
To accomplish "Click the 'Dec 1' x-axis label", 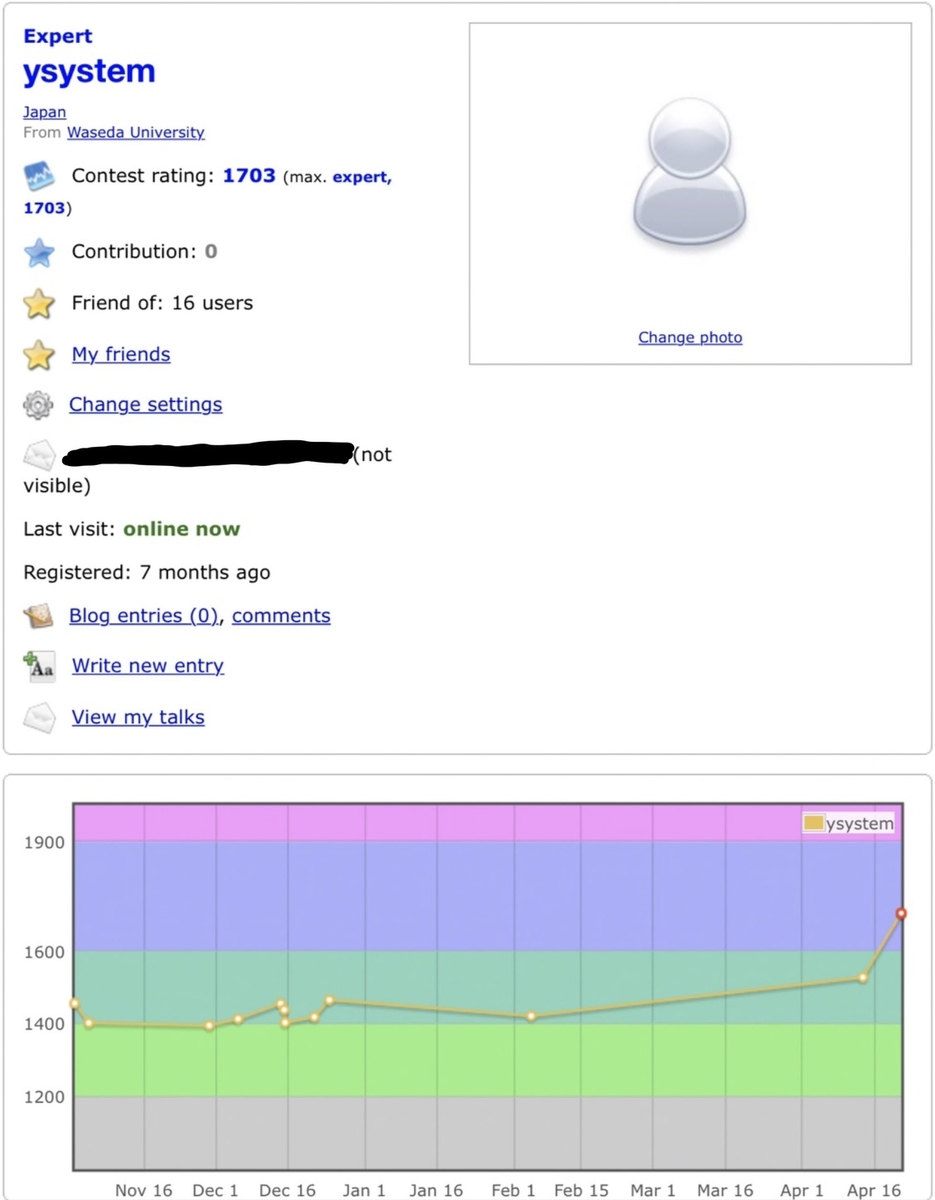I will coord(215,1190).
